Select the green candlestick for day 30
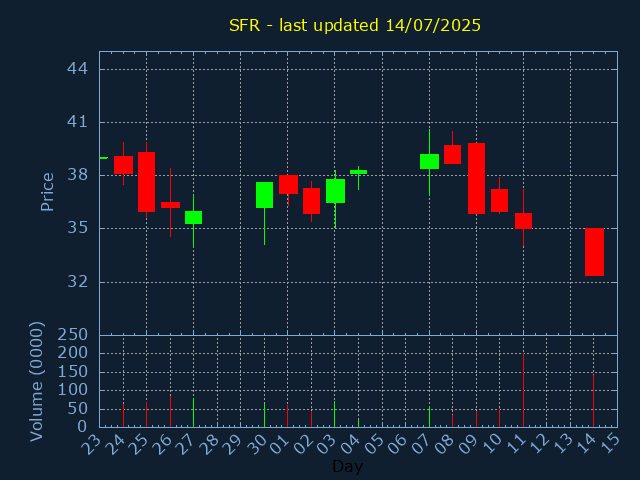Screen dimensions: 640x480 pos(264,195)
